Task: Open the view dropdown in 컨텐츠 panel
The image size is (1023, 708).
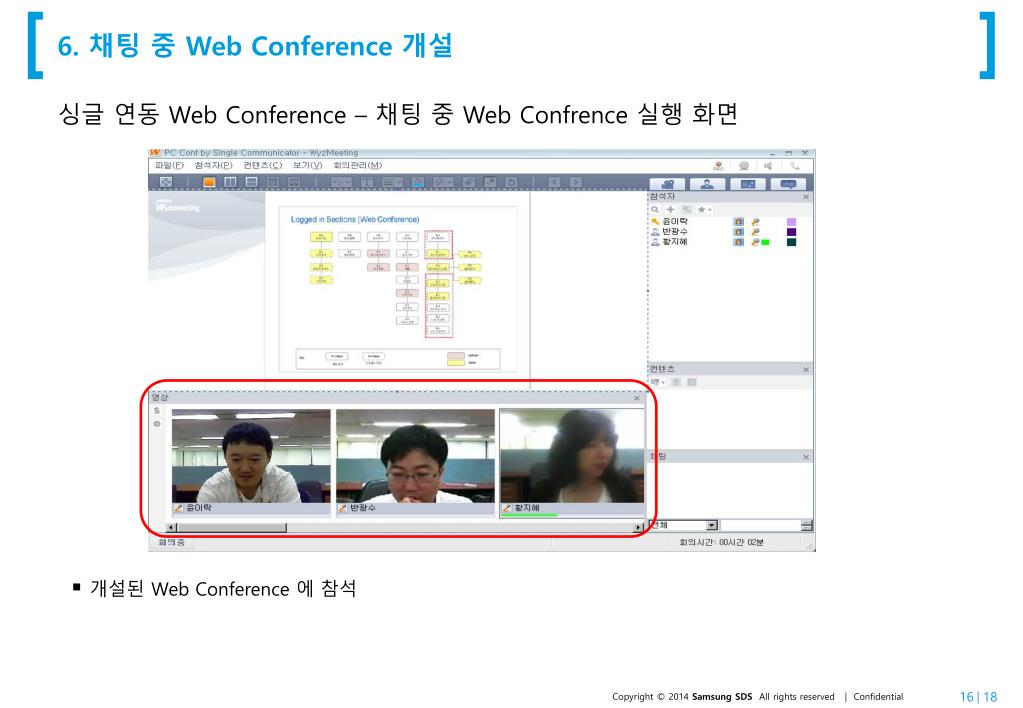Action: tap(658, 382)
